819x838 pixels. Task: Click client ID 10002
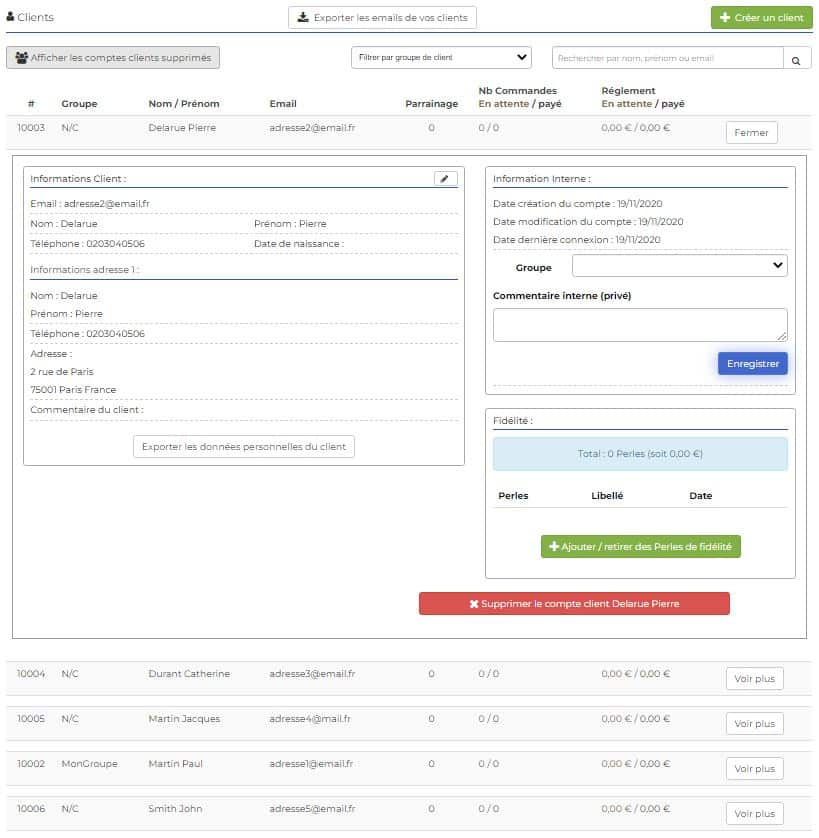pyautogui.click(x=31, y=764)
